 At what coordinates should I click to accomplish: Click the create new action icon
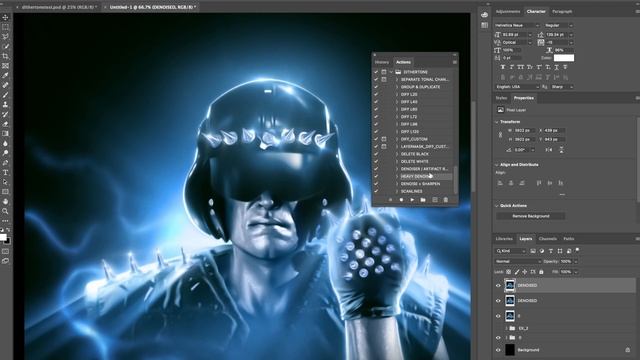[x=434, y=200]
